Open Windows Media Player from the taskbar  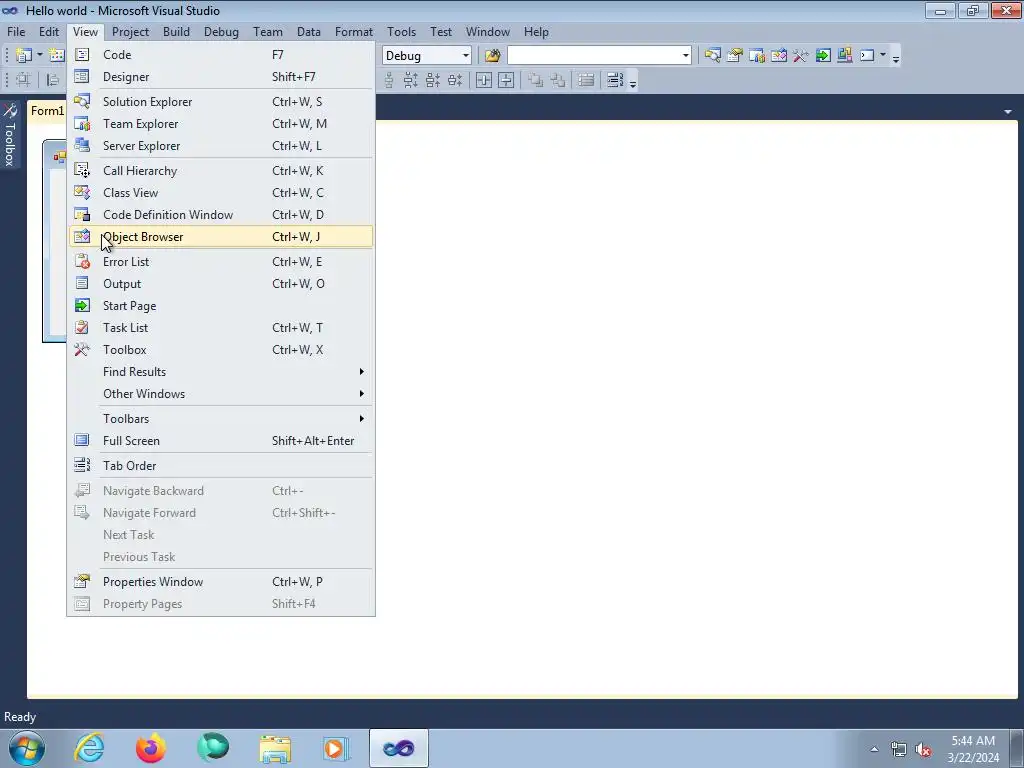(336, 748)
